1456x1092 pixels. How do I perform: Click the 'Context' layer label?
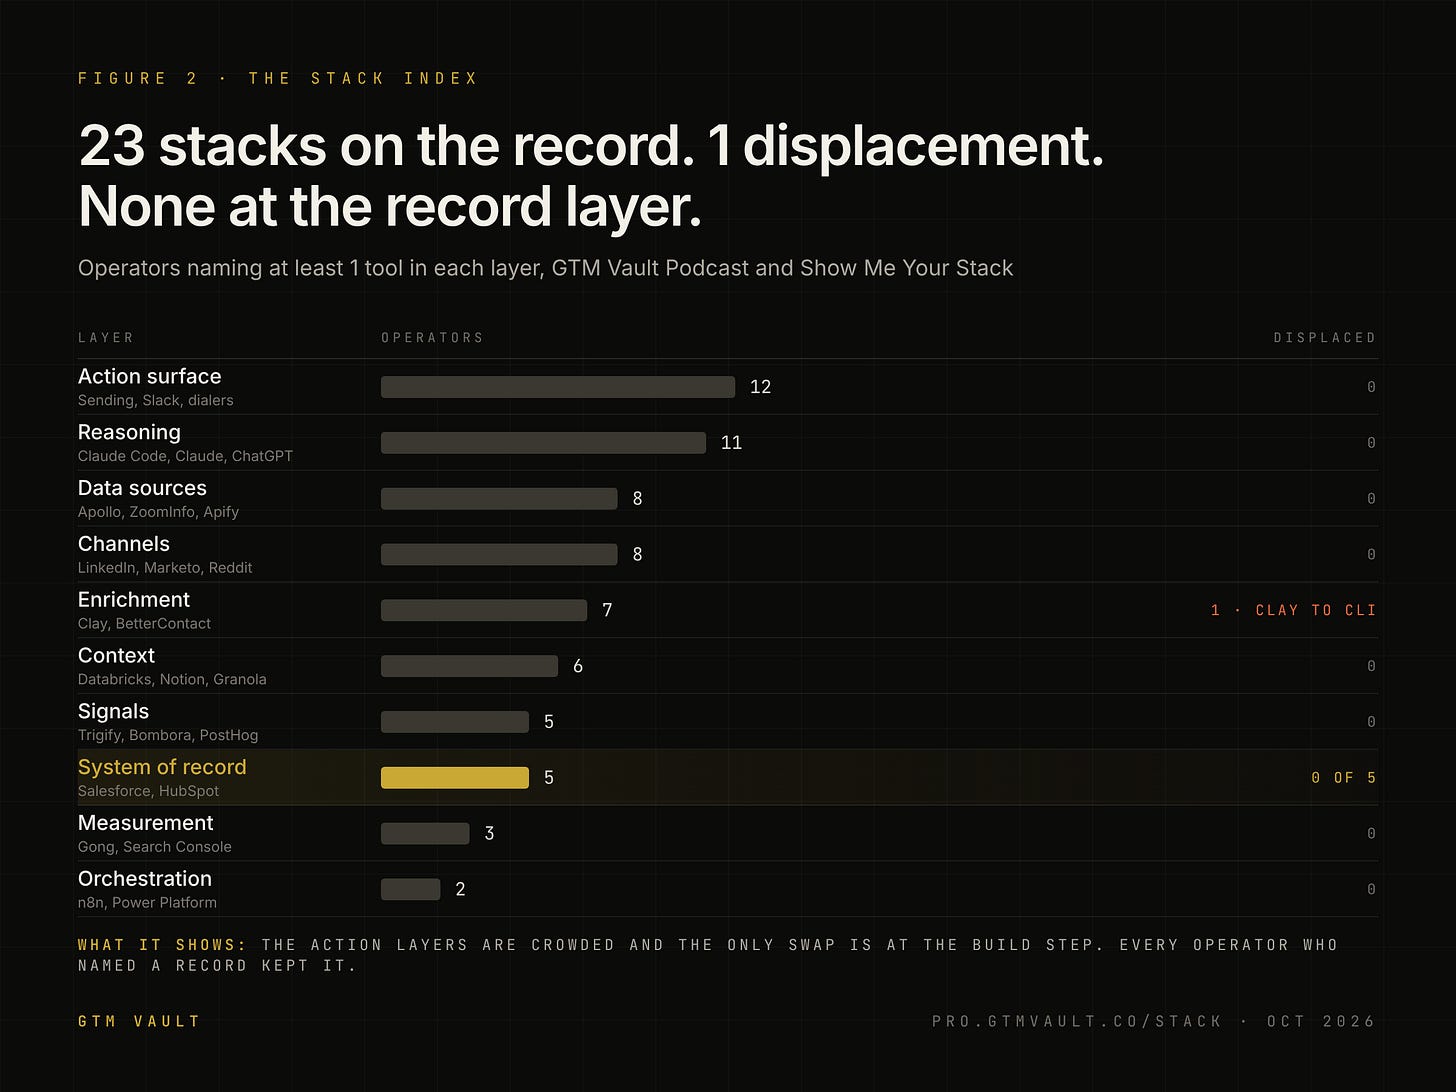coord(116,656)
